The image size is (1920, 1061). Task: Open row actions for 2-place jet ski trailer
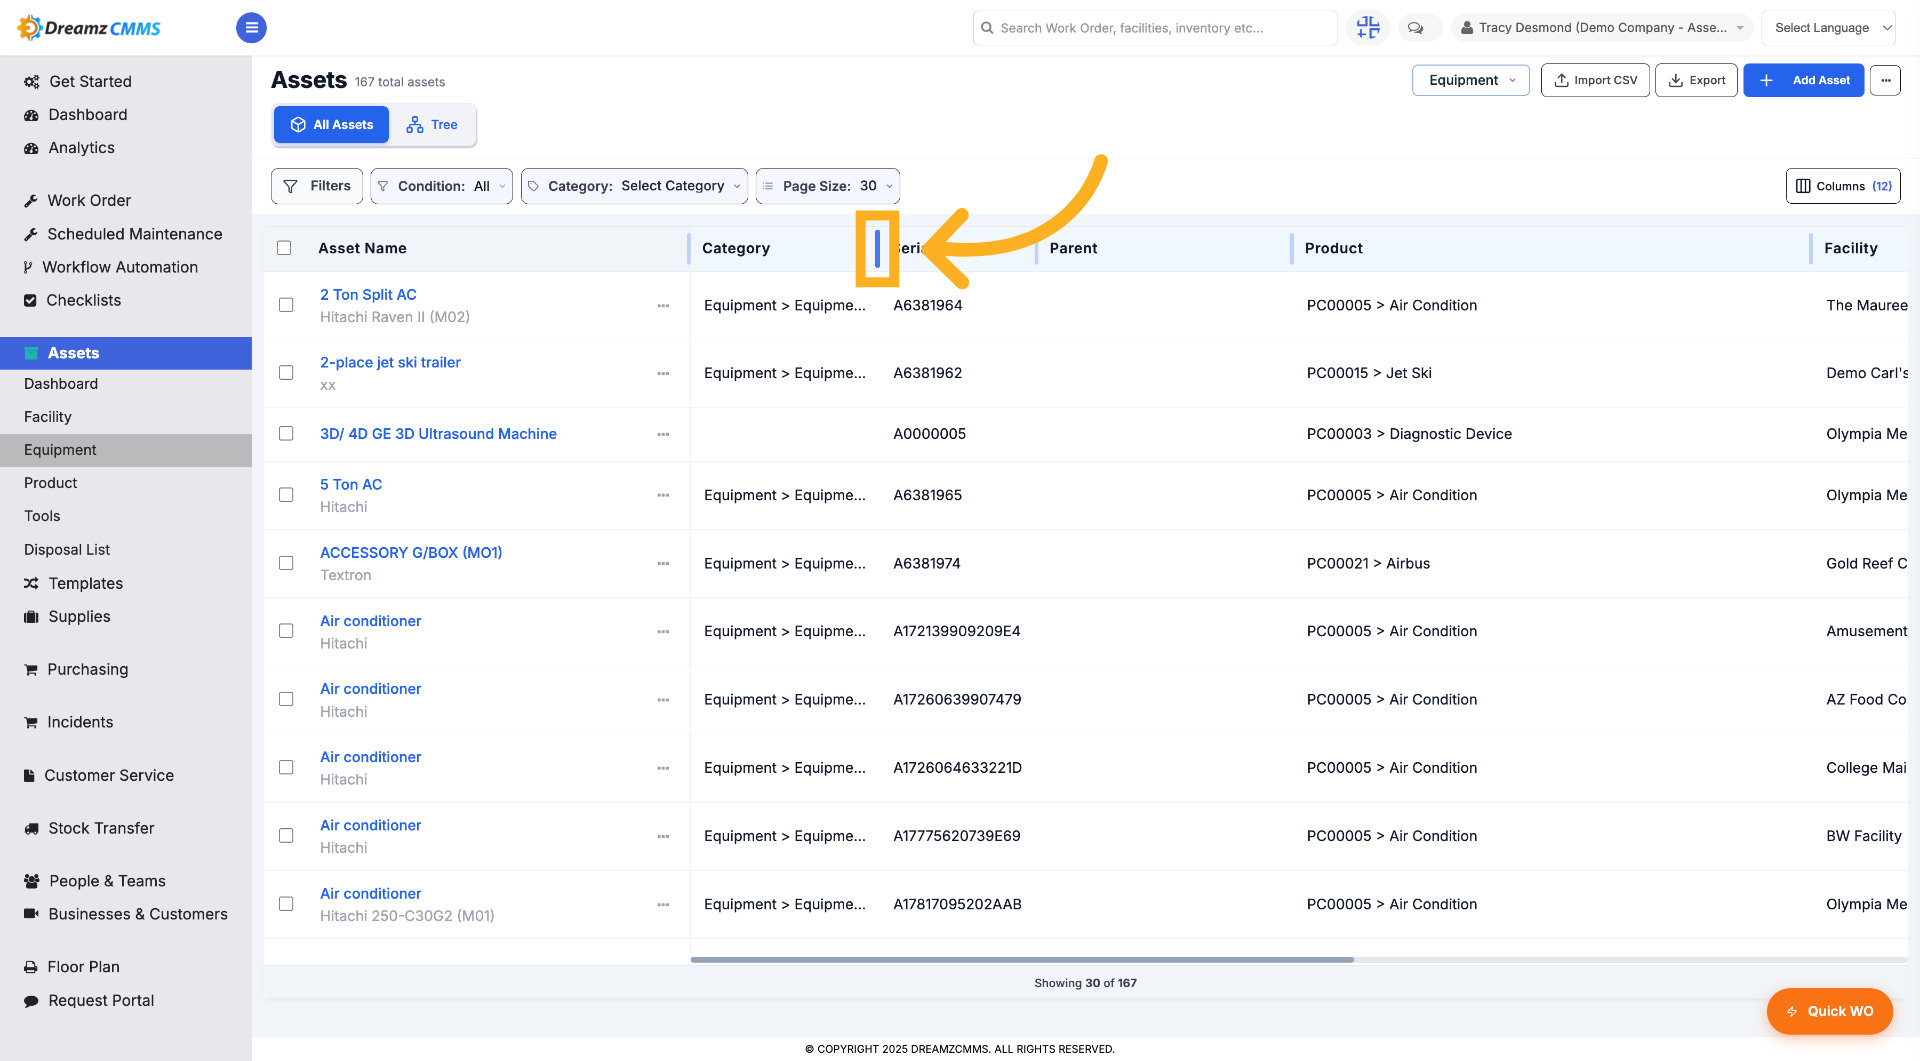click(x=663, y=374)
